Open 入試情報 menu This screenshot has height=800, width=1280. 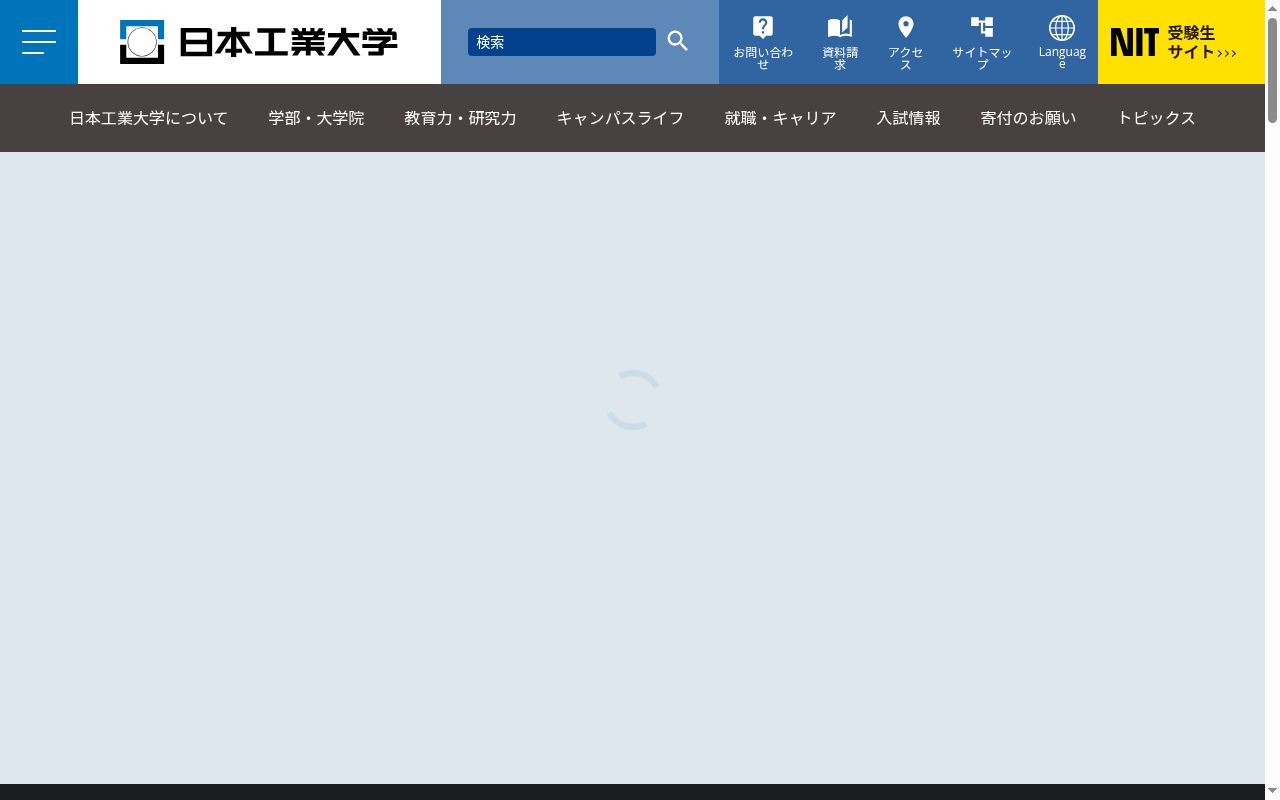(908, 118)
